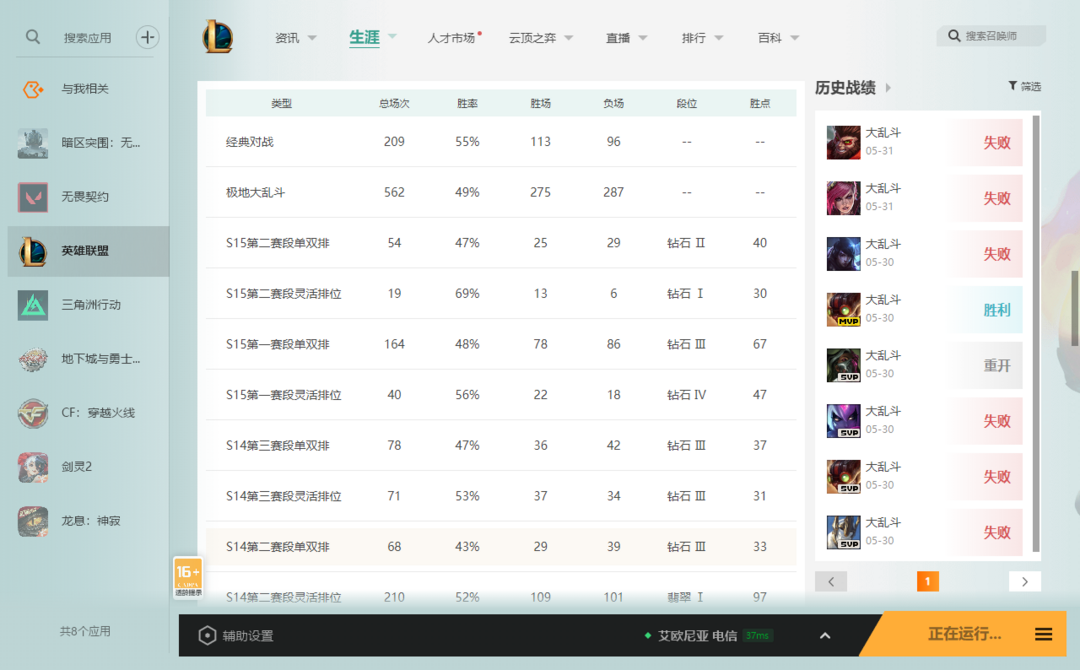Select S14第三赛段灵活排位 row
This screenshot has width=1080, height=670.
[501, 496]
